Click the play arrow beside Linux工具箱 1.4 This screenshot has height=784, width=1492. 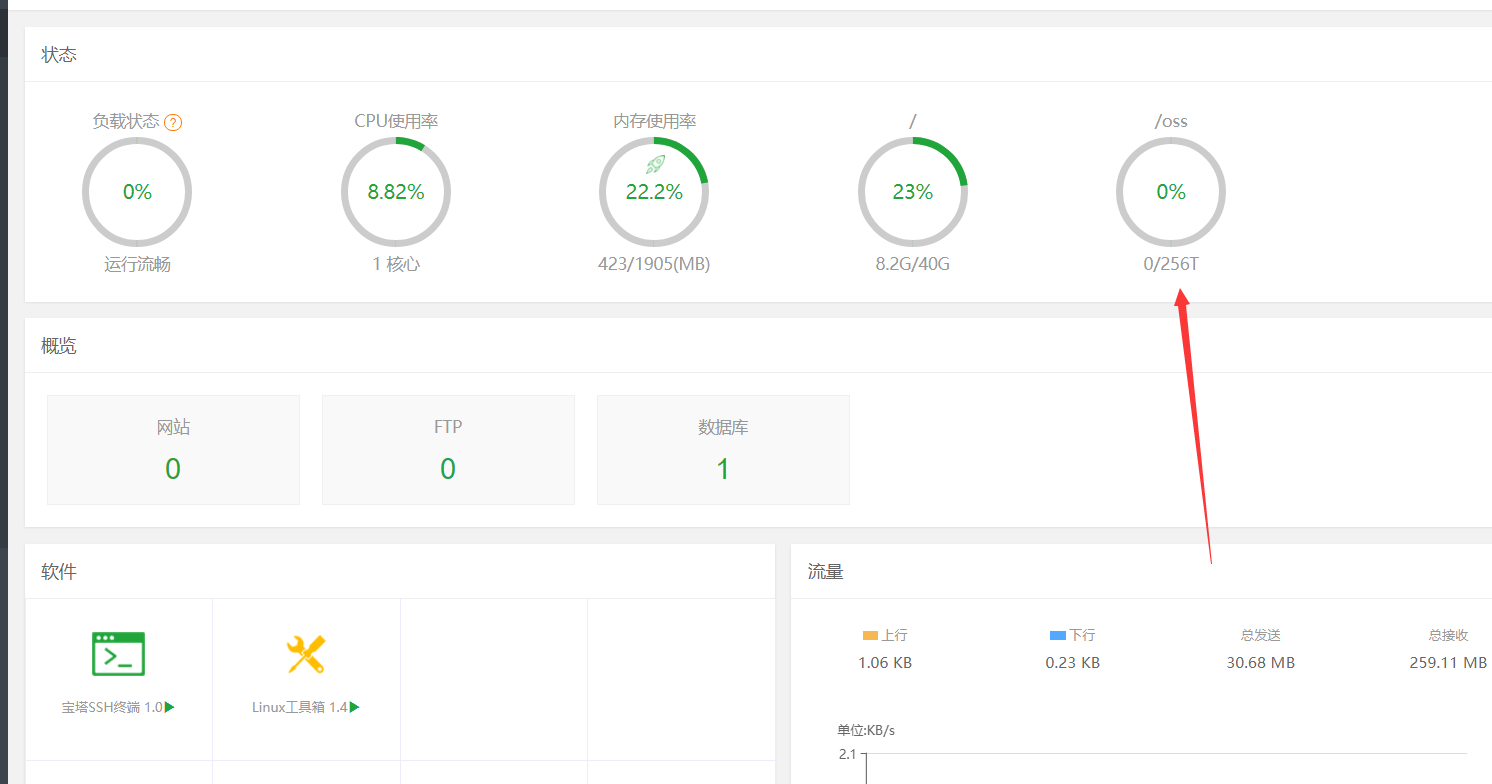point(354,707)
